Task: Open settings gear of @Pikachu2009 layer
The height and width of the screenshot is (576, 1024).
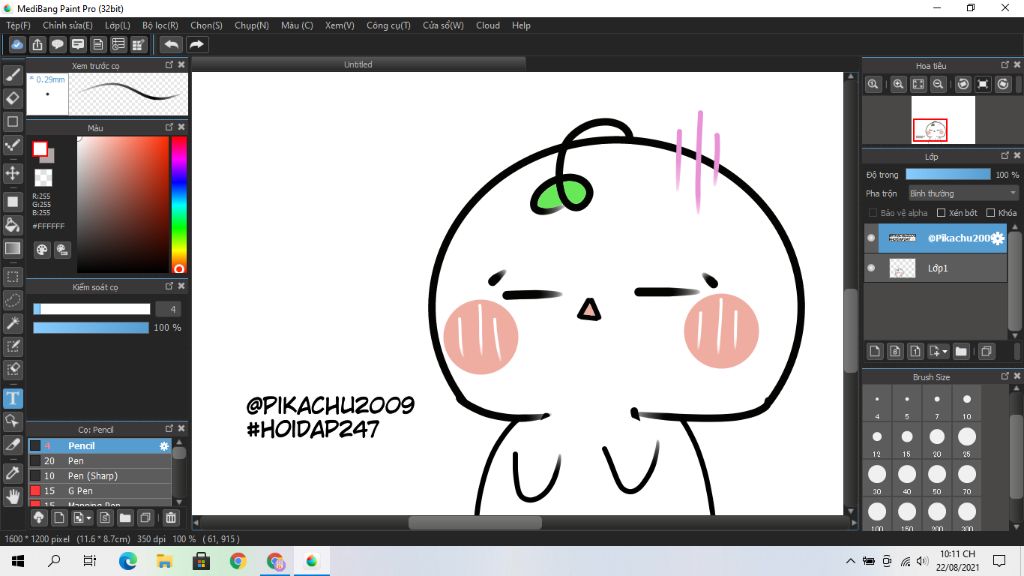Action: tap(998, 238)
